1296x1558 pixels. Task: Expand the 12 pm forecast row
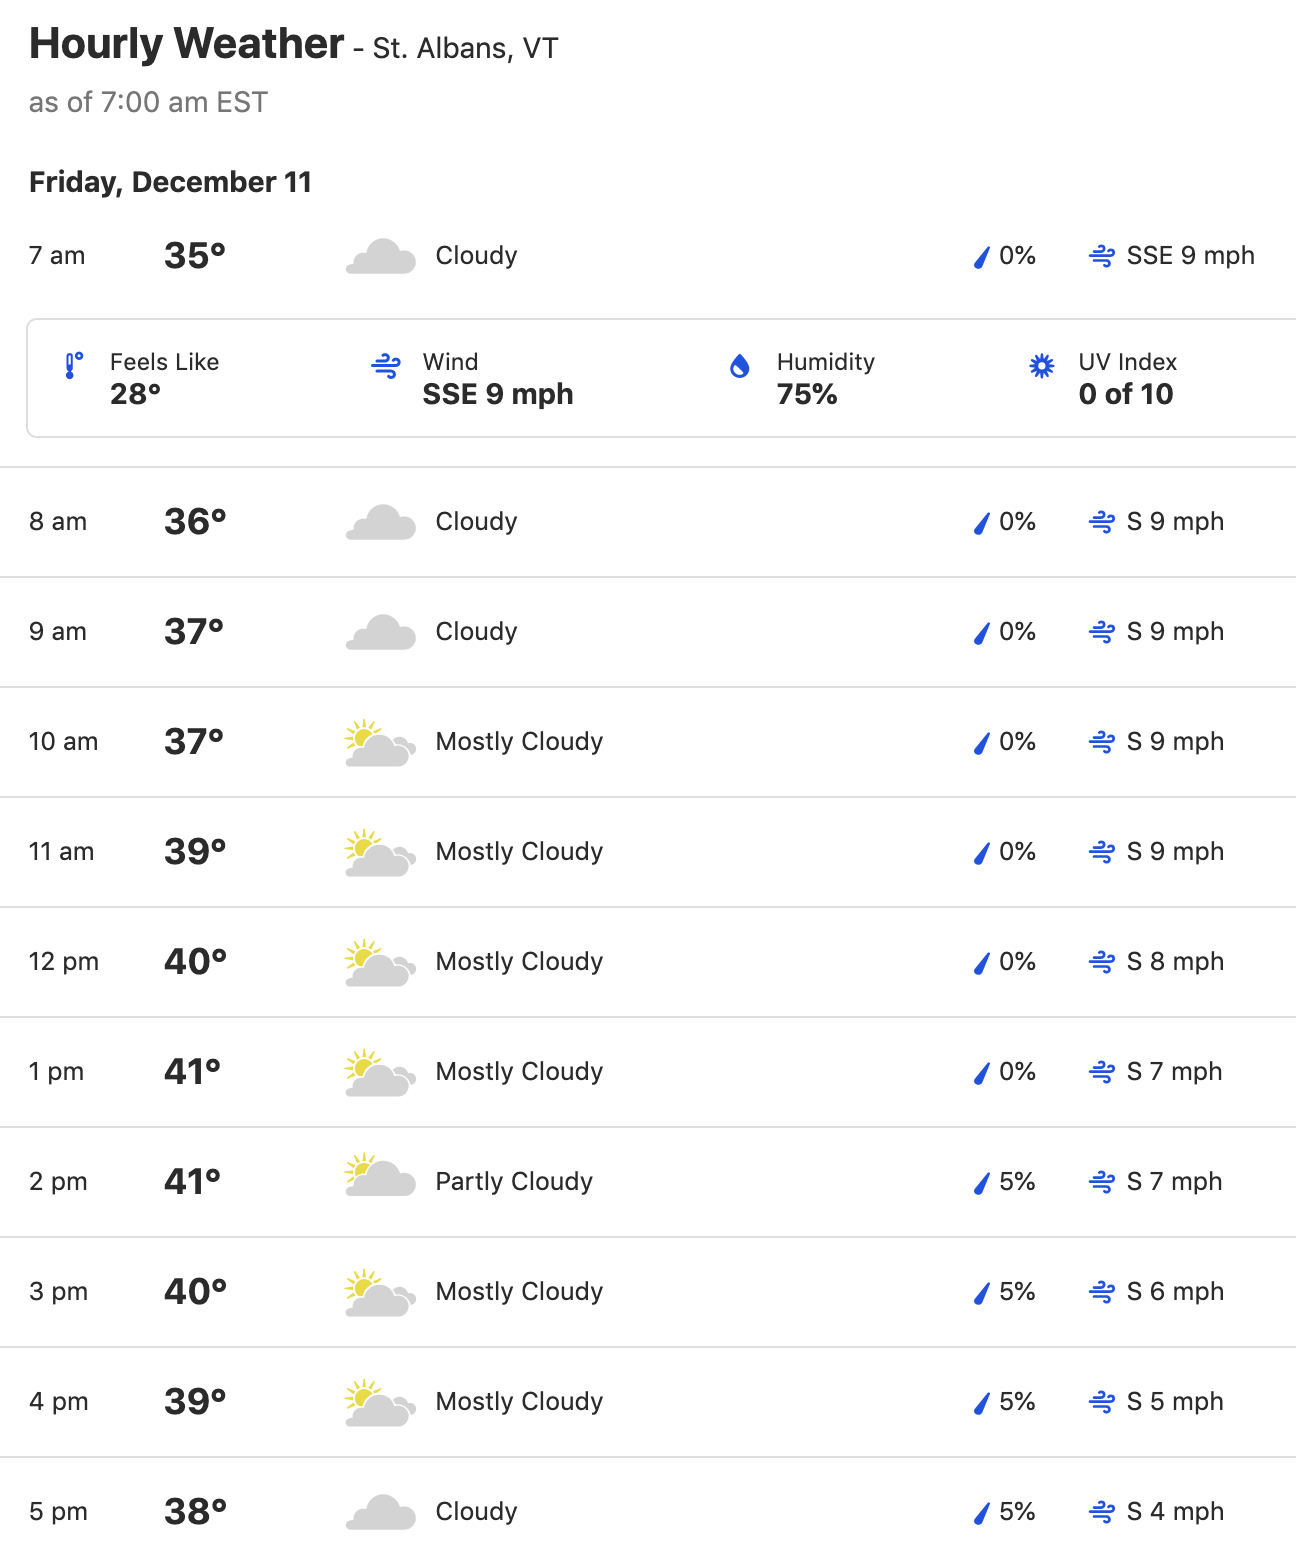tap(648, 962)
